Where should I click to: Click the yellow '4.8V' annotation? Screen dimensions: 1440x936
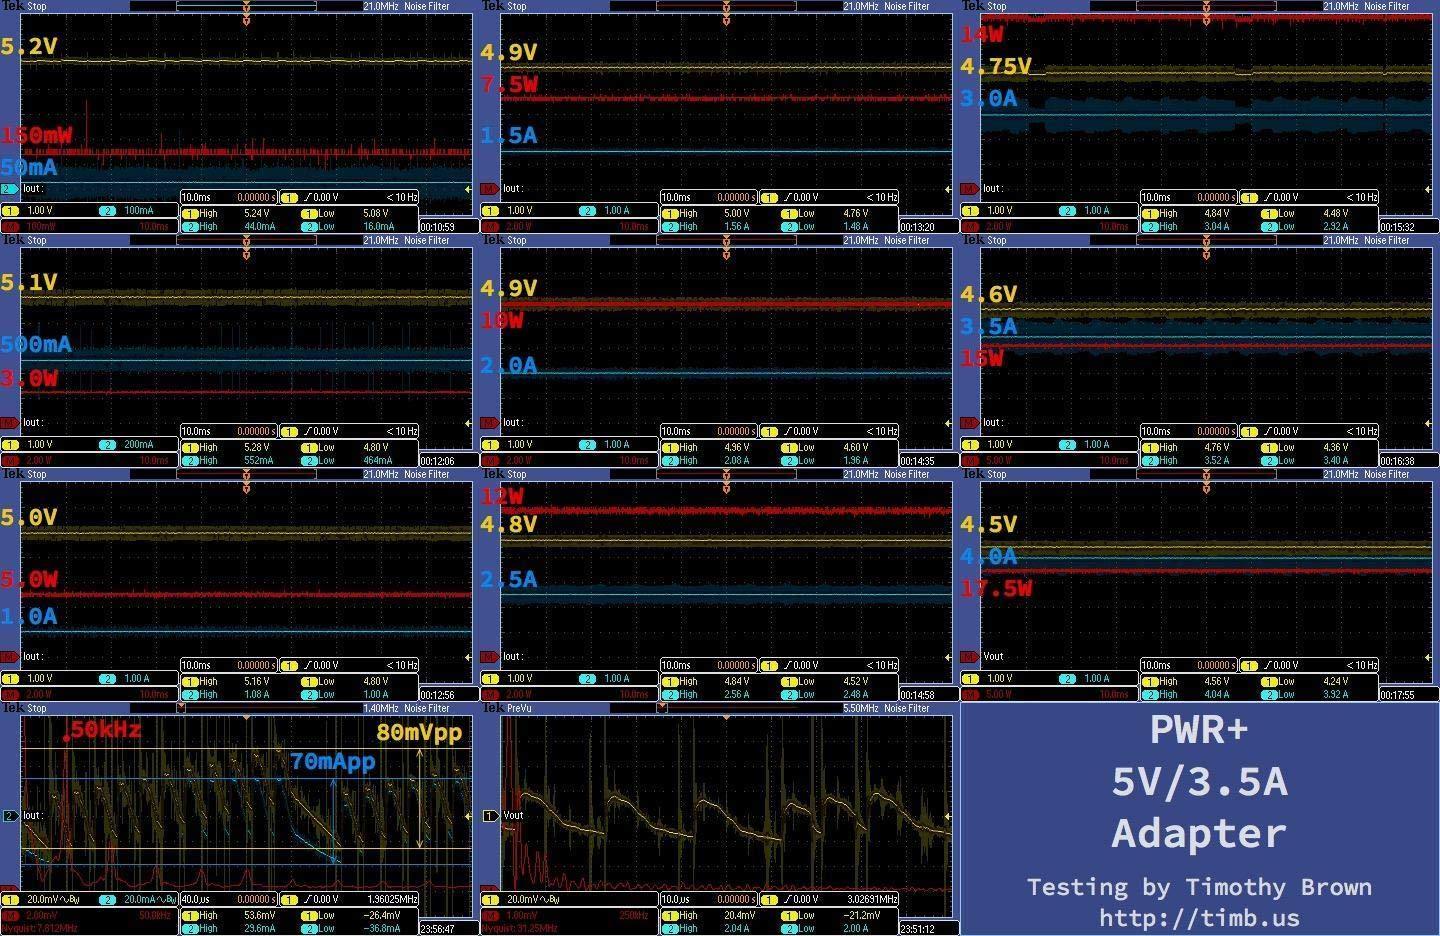click(509, 524)
